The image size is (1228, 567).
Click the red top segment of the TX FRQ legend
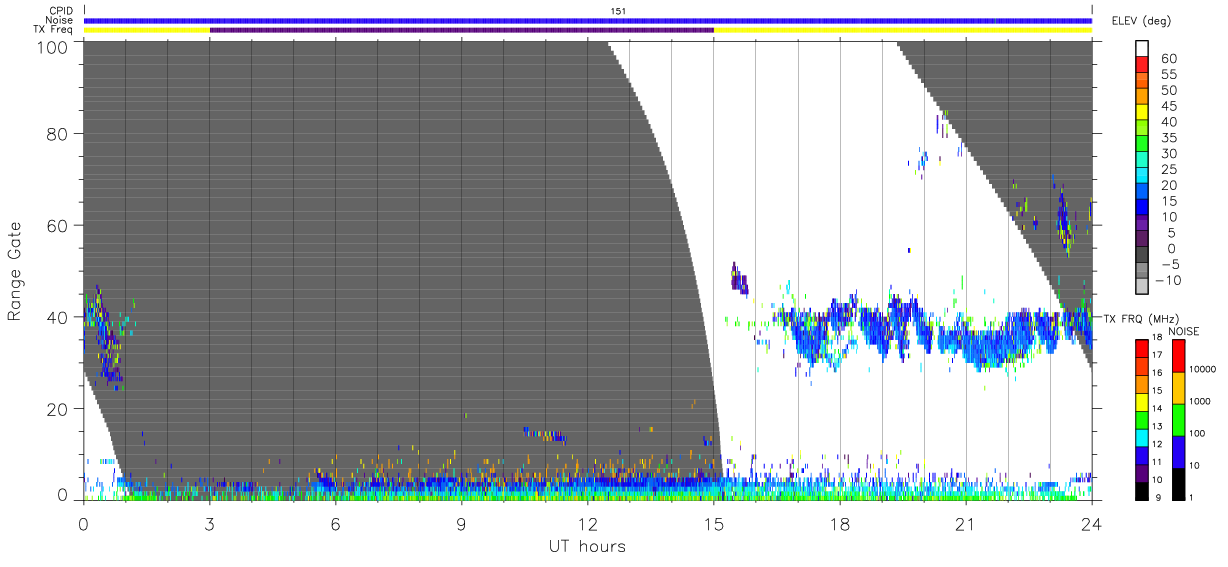click(1141, 349)
